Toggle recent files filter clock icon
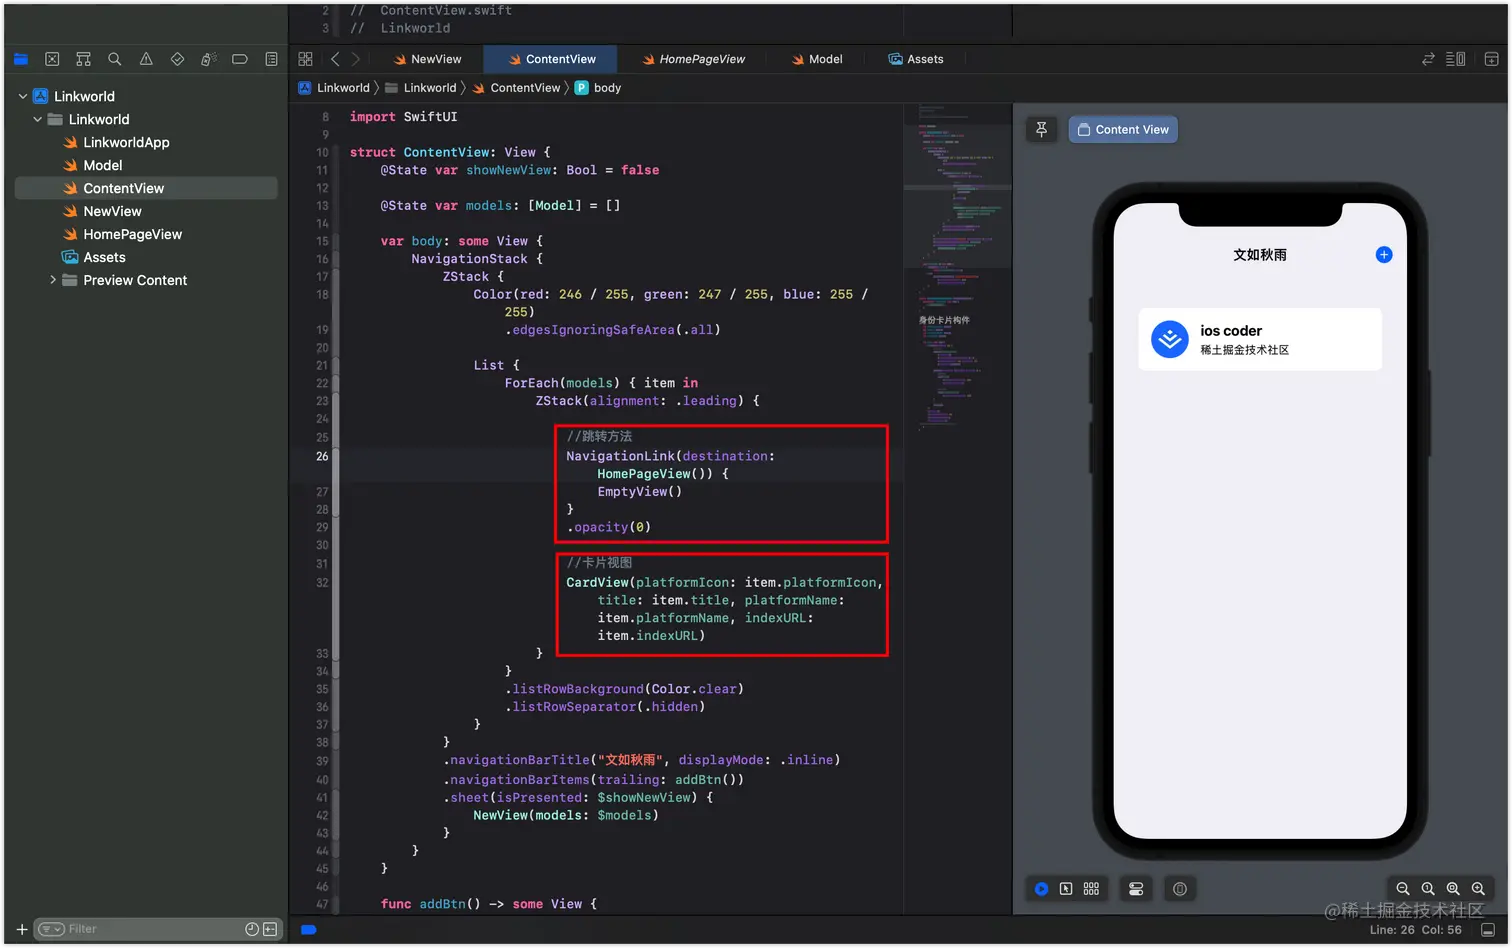Screen dimensions: 1512x948 [252, 929]
